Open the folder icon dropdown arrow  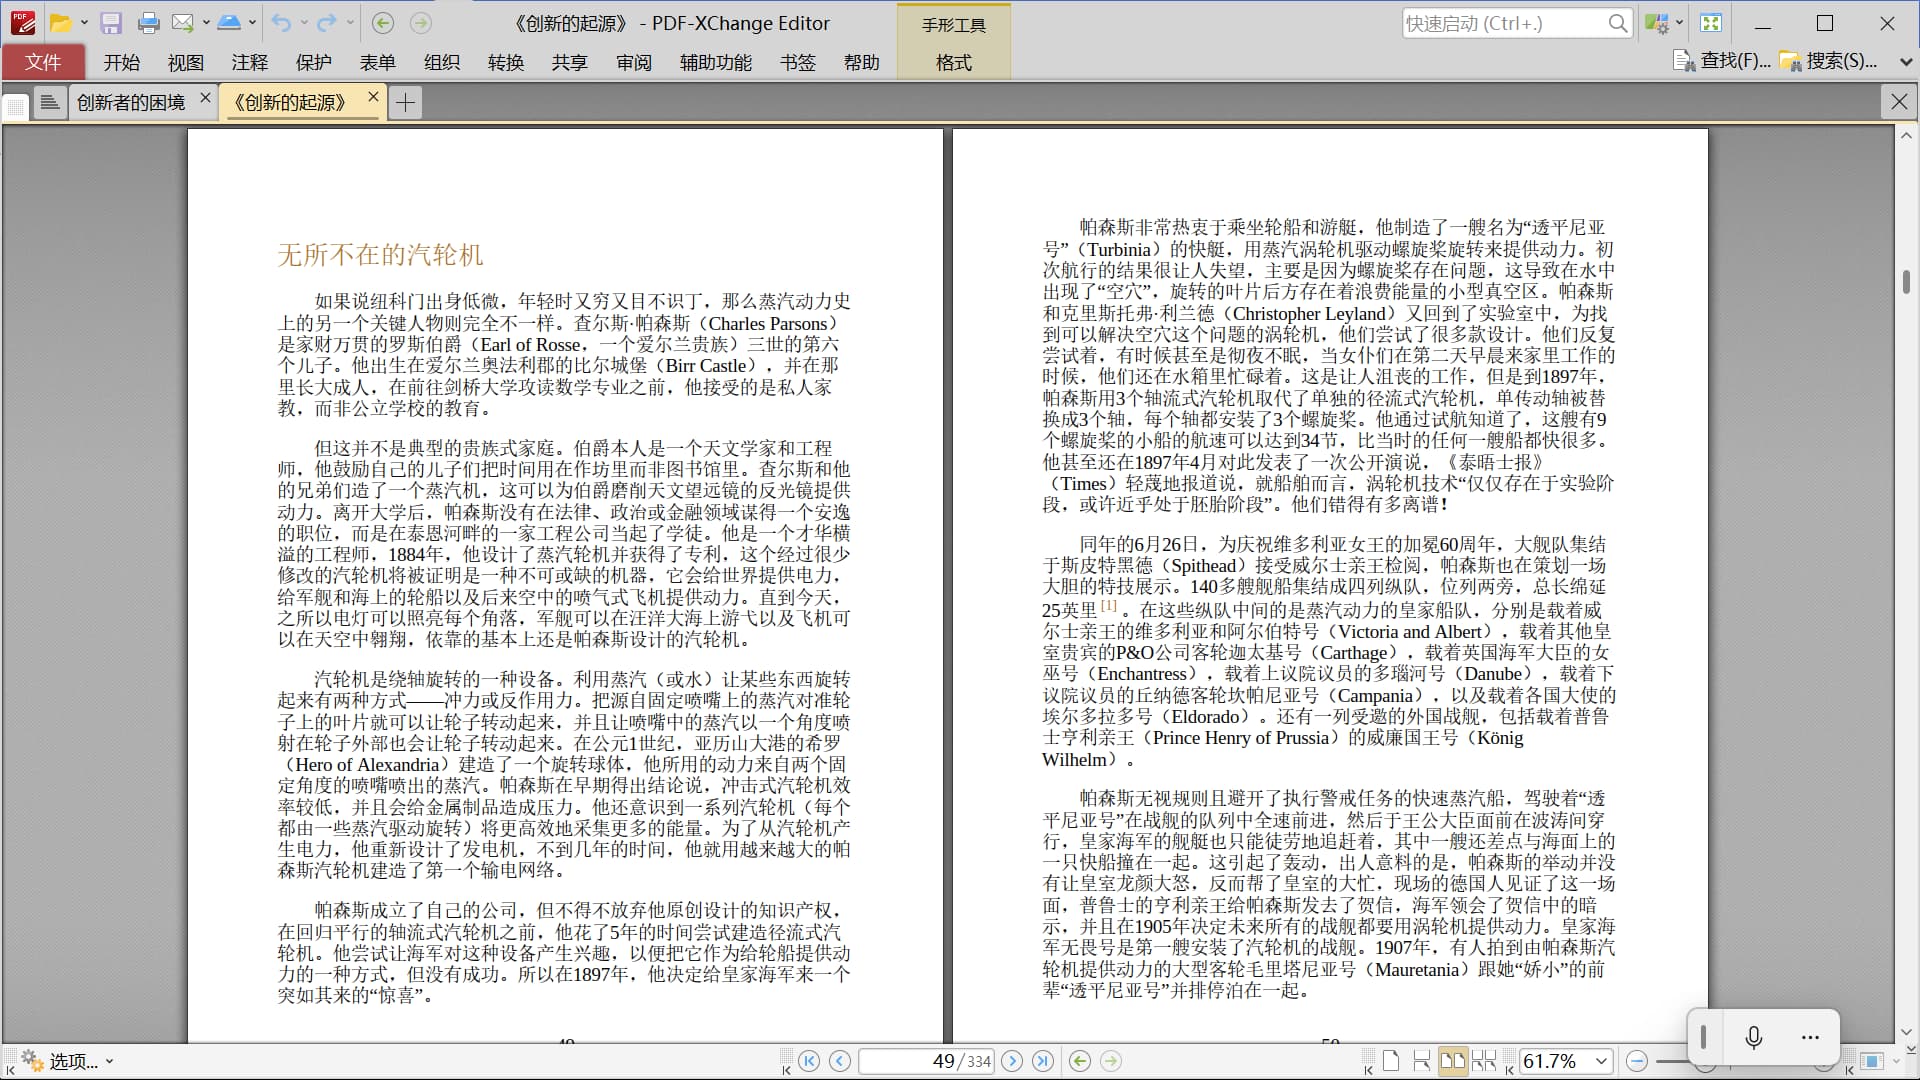point(84,23)
